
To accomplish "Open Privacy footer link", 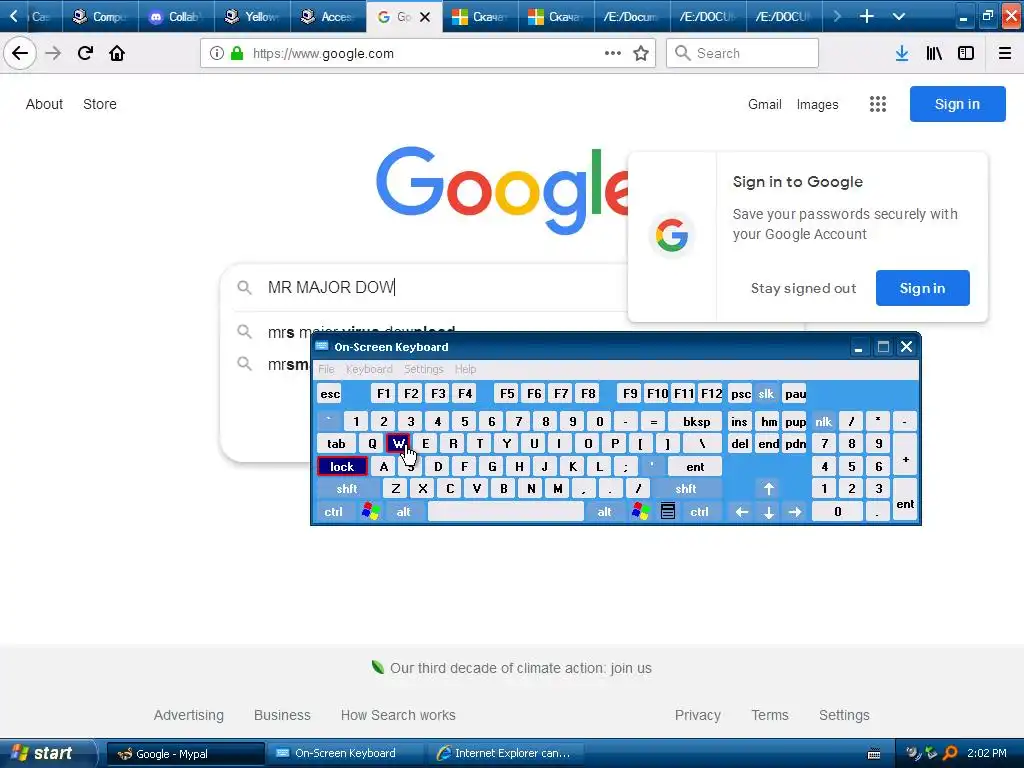I will click(x=697, y=715).
